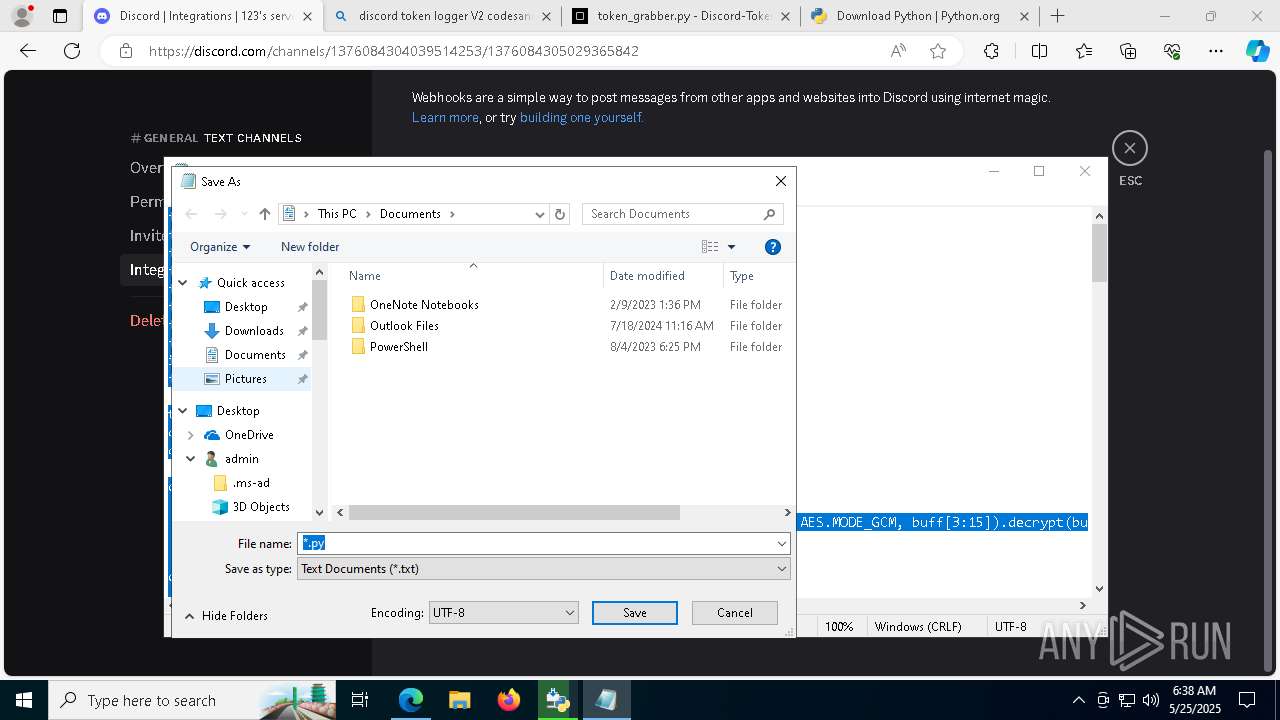The image size is (1280, 720).
Task: Collapse the admin tree node
Action: point(190,459)
